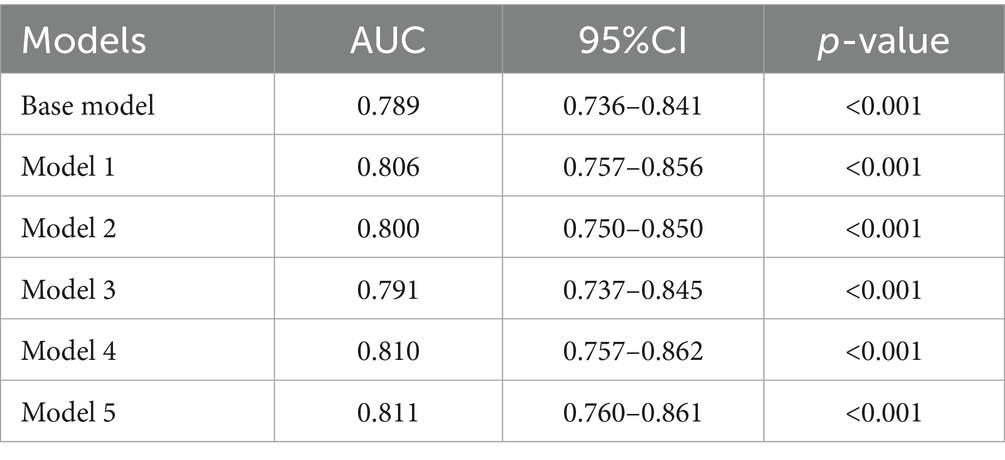Click the p-value column header
This screenshot has height=460, width=1005.
click(x=883, y=42)
